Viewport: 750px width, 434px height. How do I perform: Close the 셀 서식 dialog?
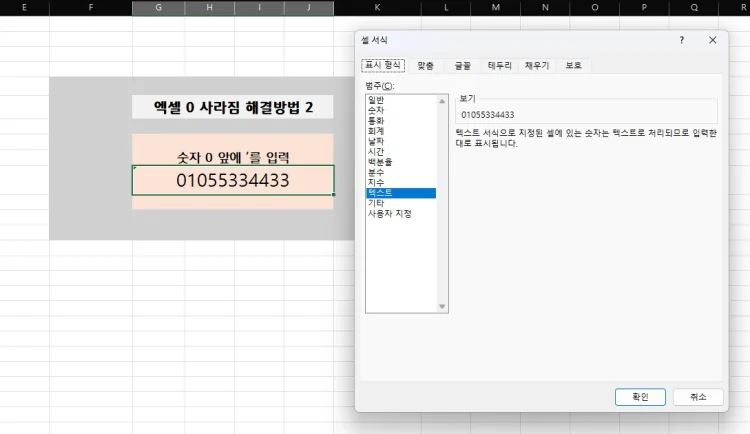click(x=712, y=40)
